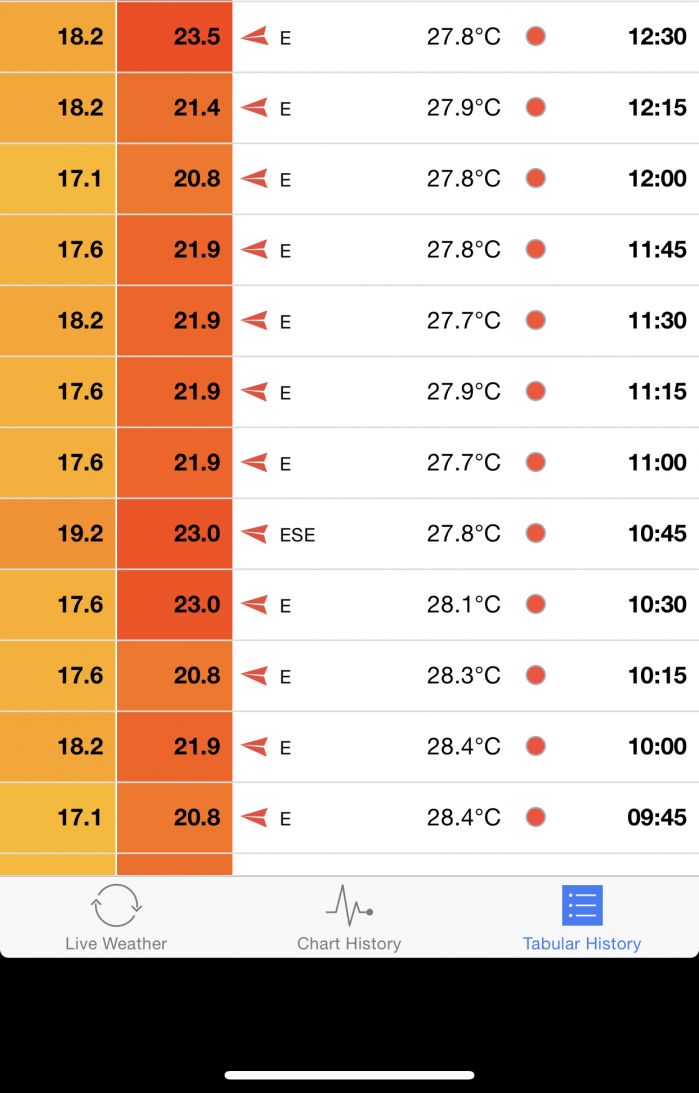
Task: Open the Live Weather refresh icon
Action: tap(116, 906)
